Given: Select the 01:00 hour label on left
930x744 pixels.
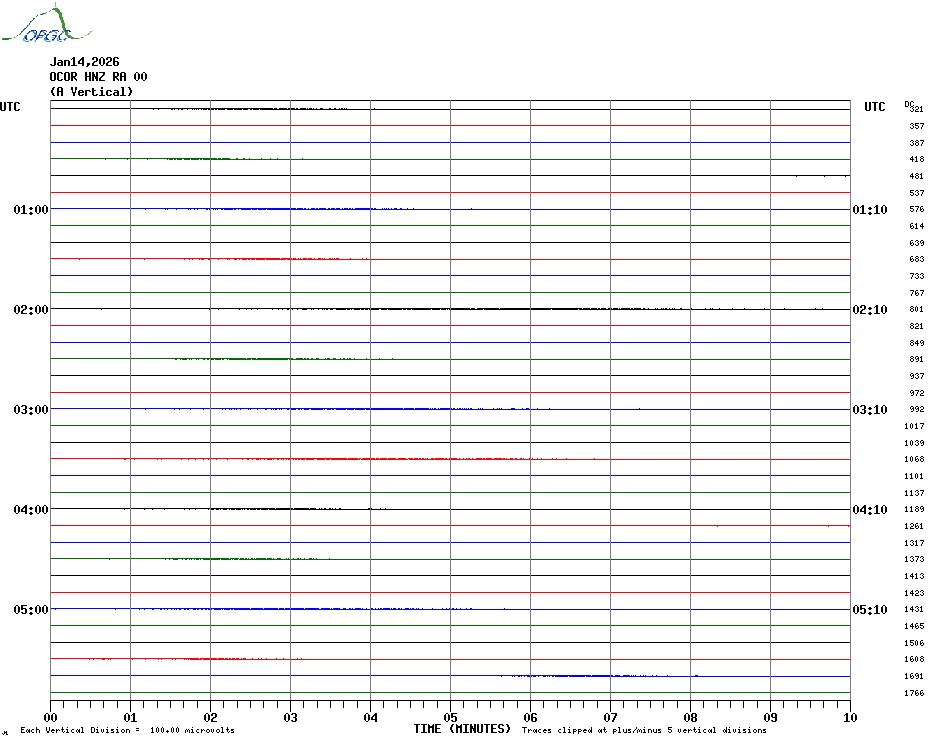Looking at the screenshot, I should pos(31,210).
